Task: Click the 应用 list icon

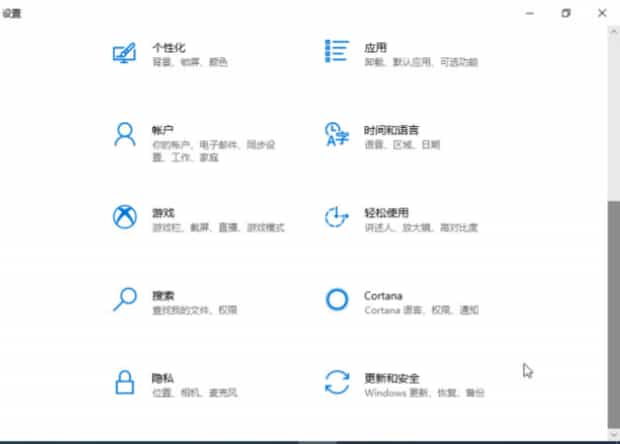Action: tap(337, 52)
